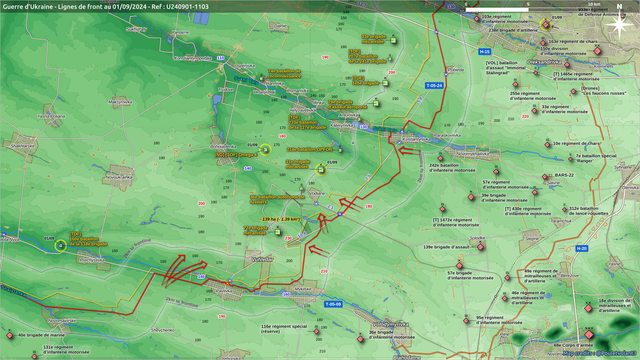Image resolution: width=640 pixels, height=360 pixels.
Task: Click the T-05-09 road shield
Action: (x=333, y=304)
